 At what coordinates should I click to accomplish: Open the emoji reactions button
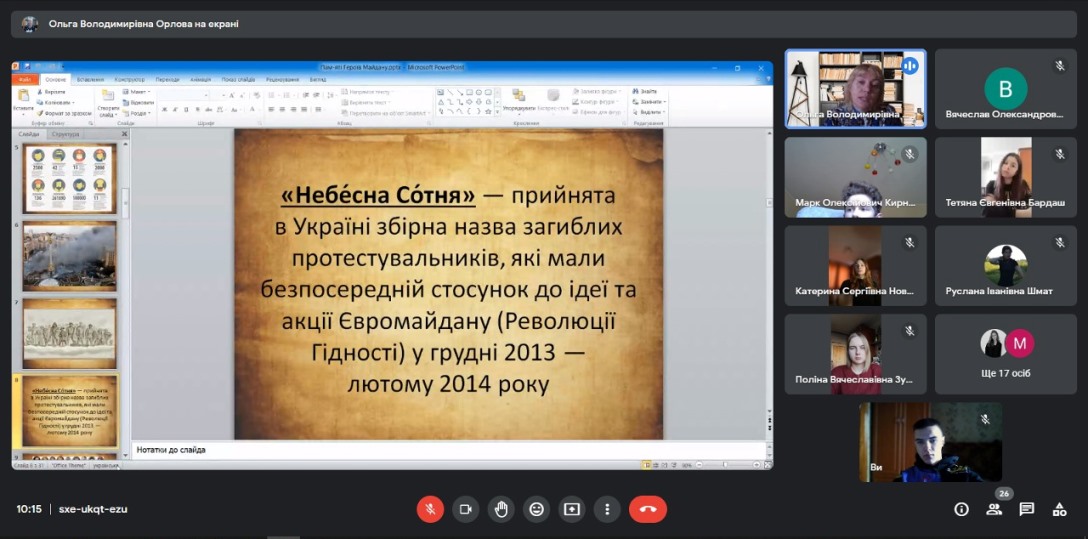(536, 509)
